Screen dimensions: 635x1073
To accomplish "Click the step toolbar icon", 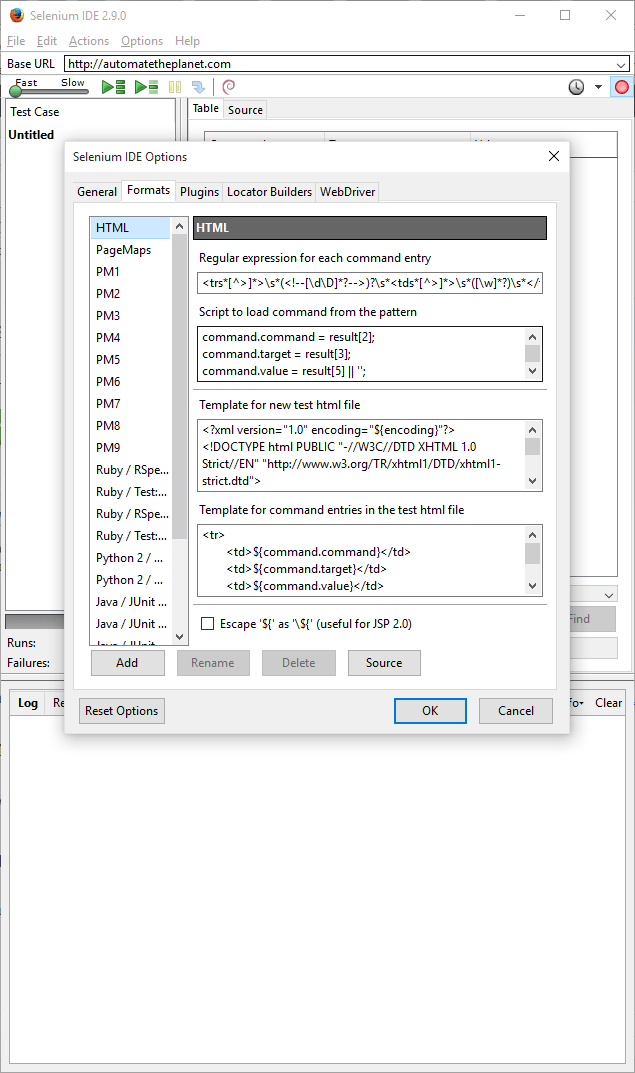I will coord(198,87).
